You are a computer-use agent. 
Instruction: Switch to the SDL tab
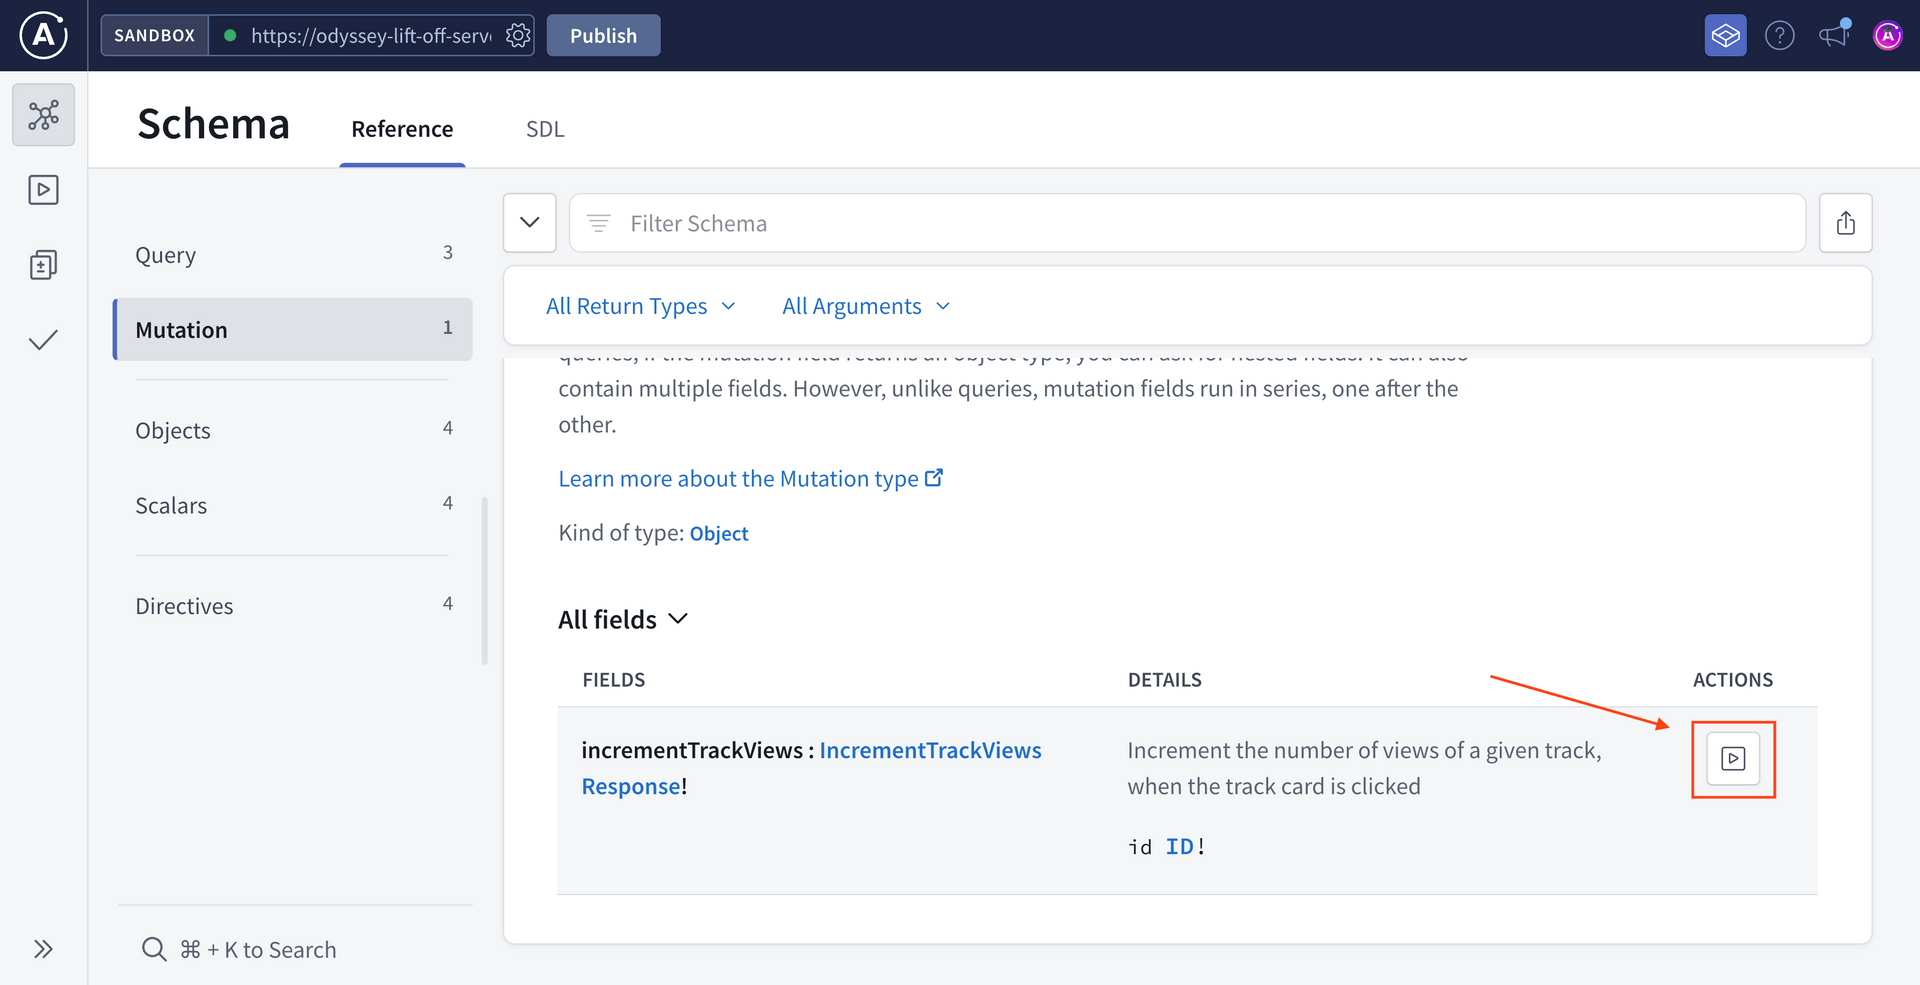coord(545,128)
